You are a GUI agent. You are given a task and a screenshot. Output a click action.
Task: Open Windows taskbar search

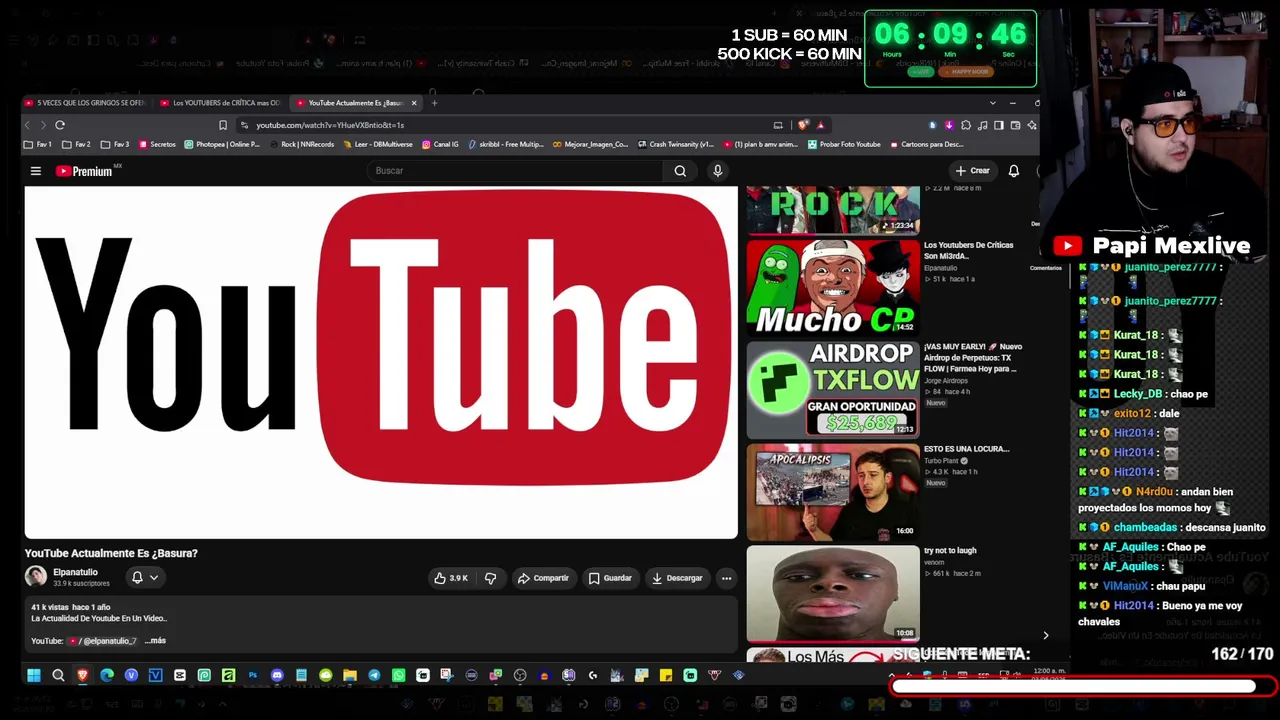point(58,676)
